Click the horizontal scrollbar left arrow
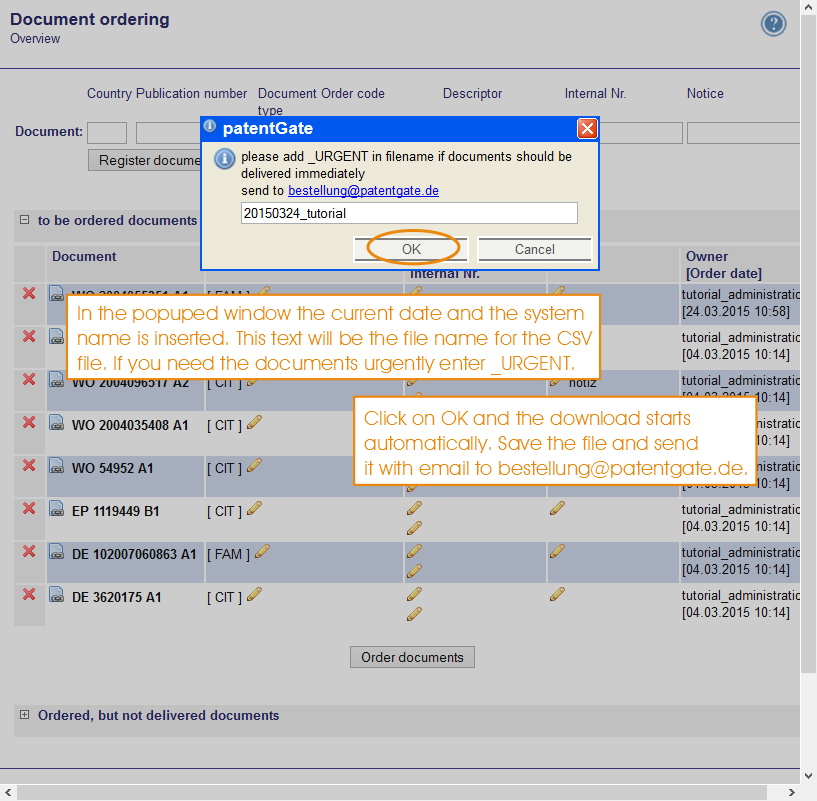817x801 pixels. coord(8,793)
